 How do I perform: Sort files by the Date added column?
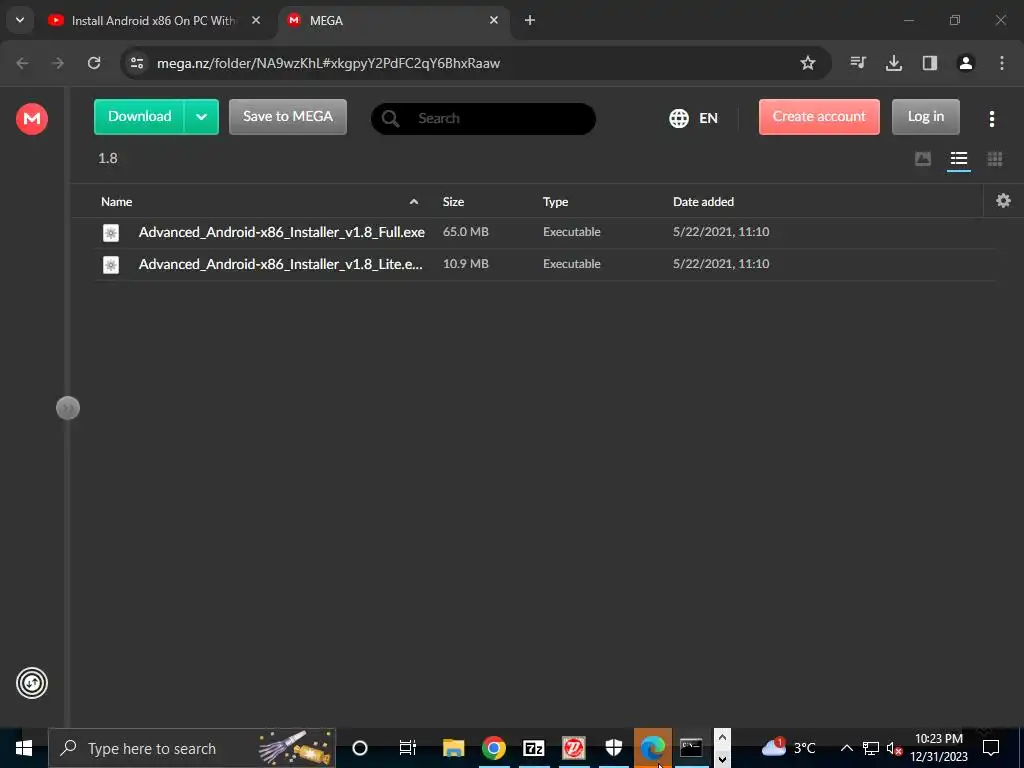click(703, 202)
